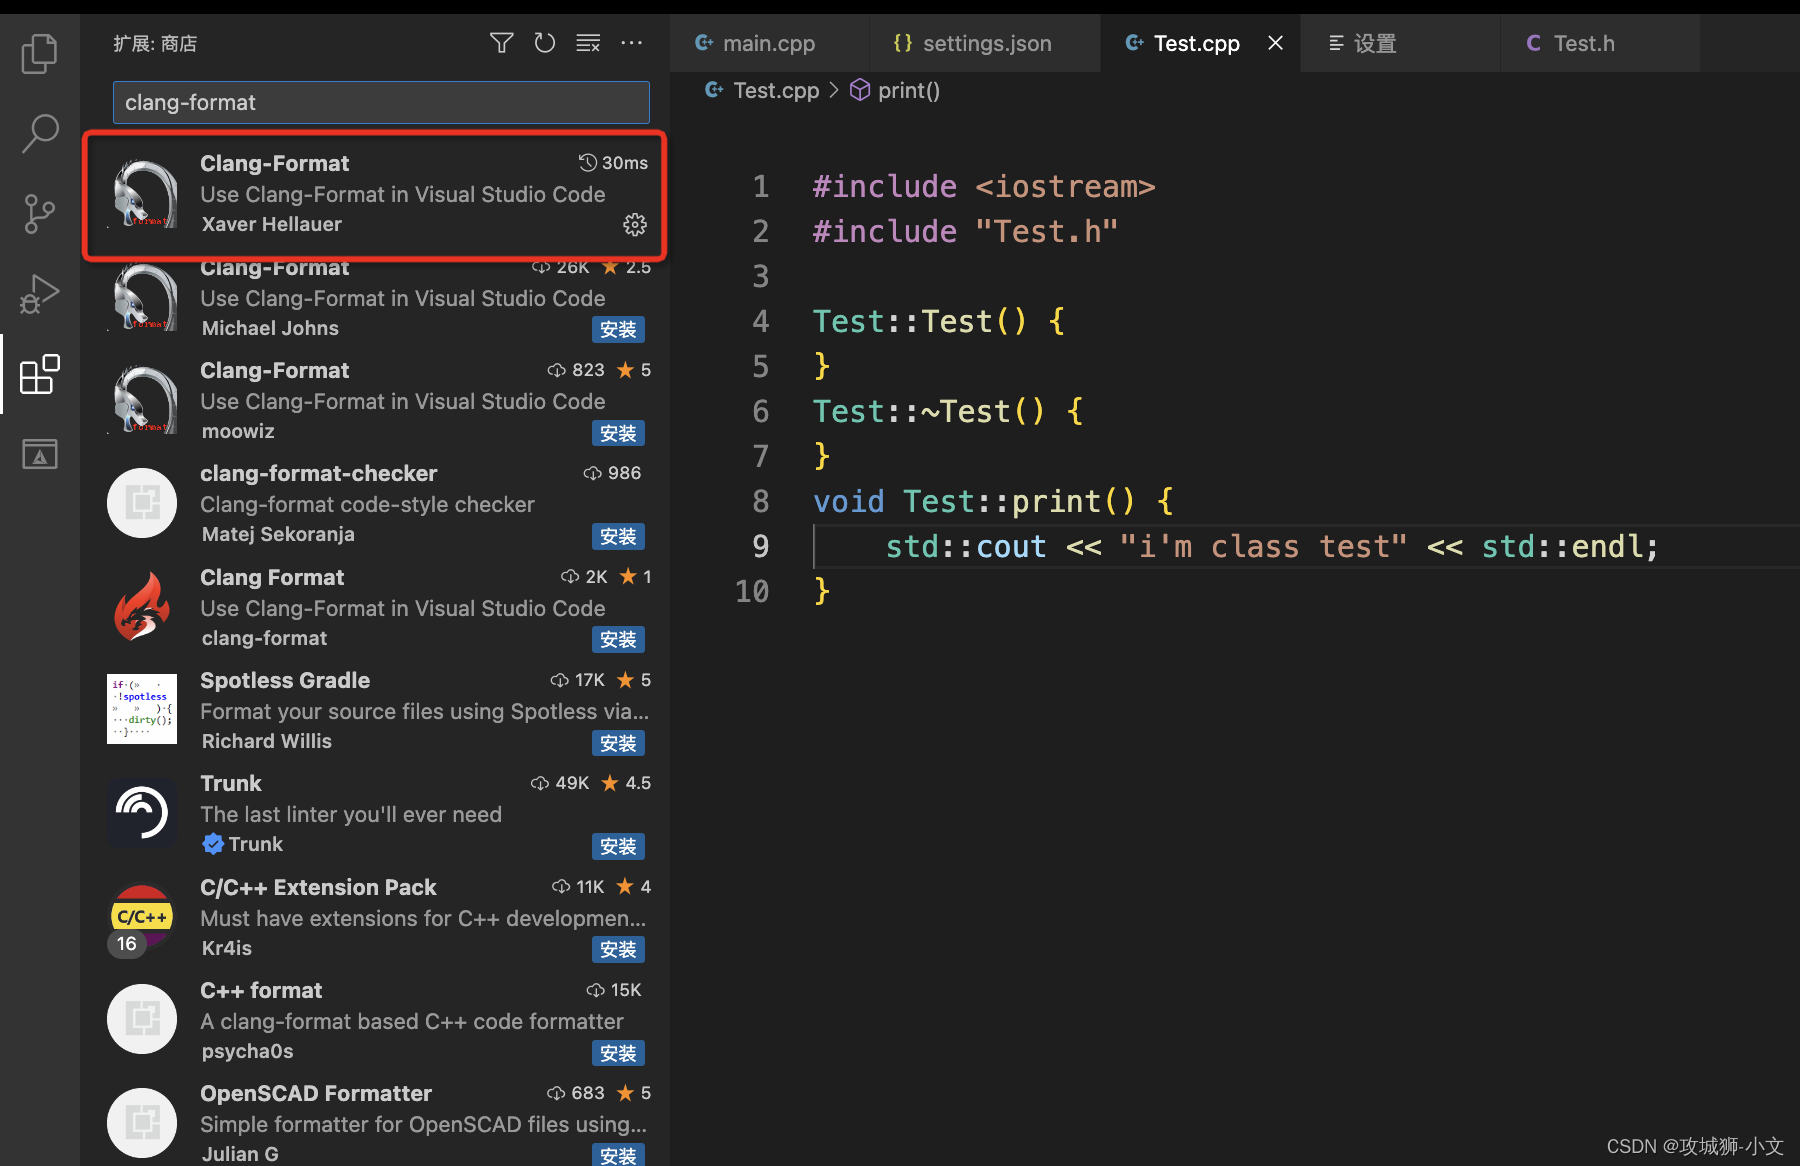Open the bottom activity bar panel view icon
The height and width of the screenshot is (1166, 1800).
coord(39,453)
